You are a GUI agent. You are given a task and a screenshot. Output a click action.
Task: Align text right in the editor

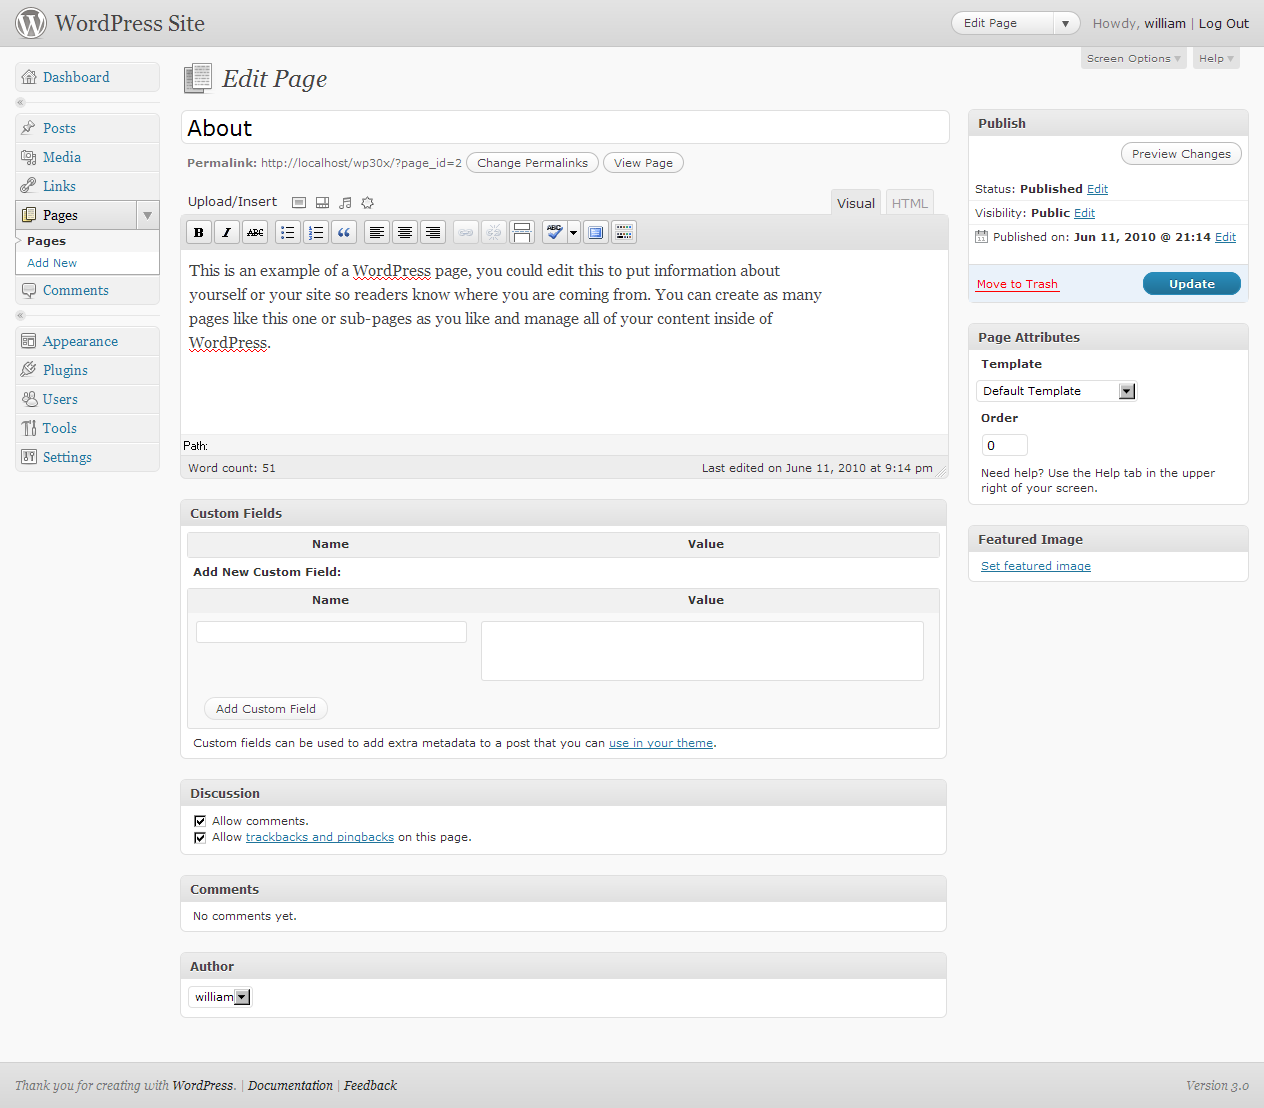(433, 233)
